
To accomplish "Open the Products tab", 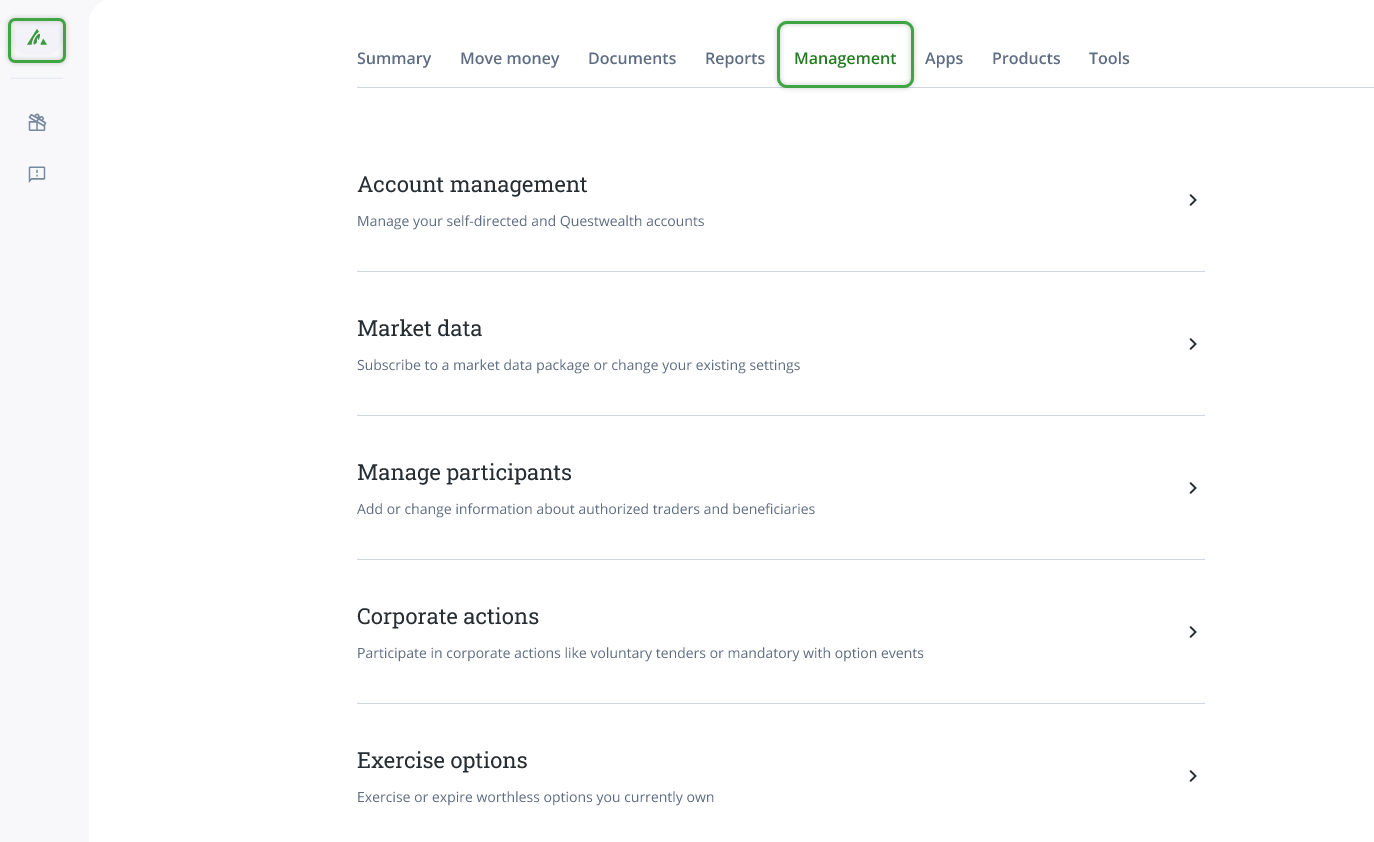I will tap(1026, 58).
